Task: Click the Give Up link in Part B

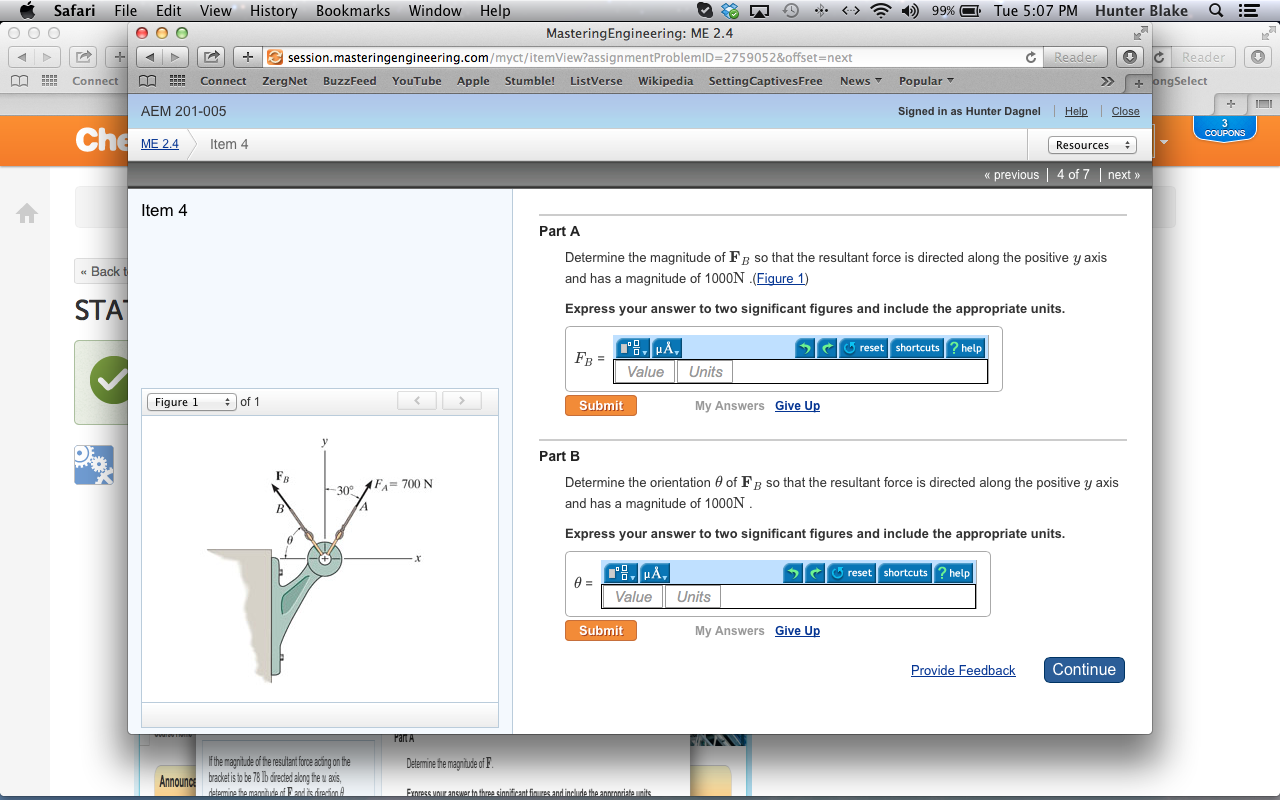Action: coord(797,630)
